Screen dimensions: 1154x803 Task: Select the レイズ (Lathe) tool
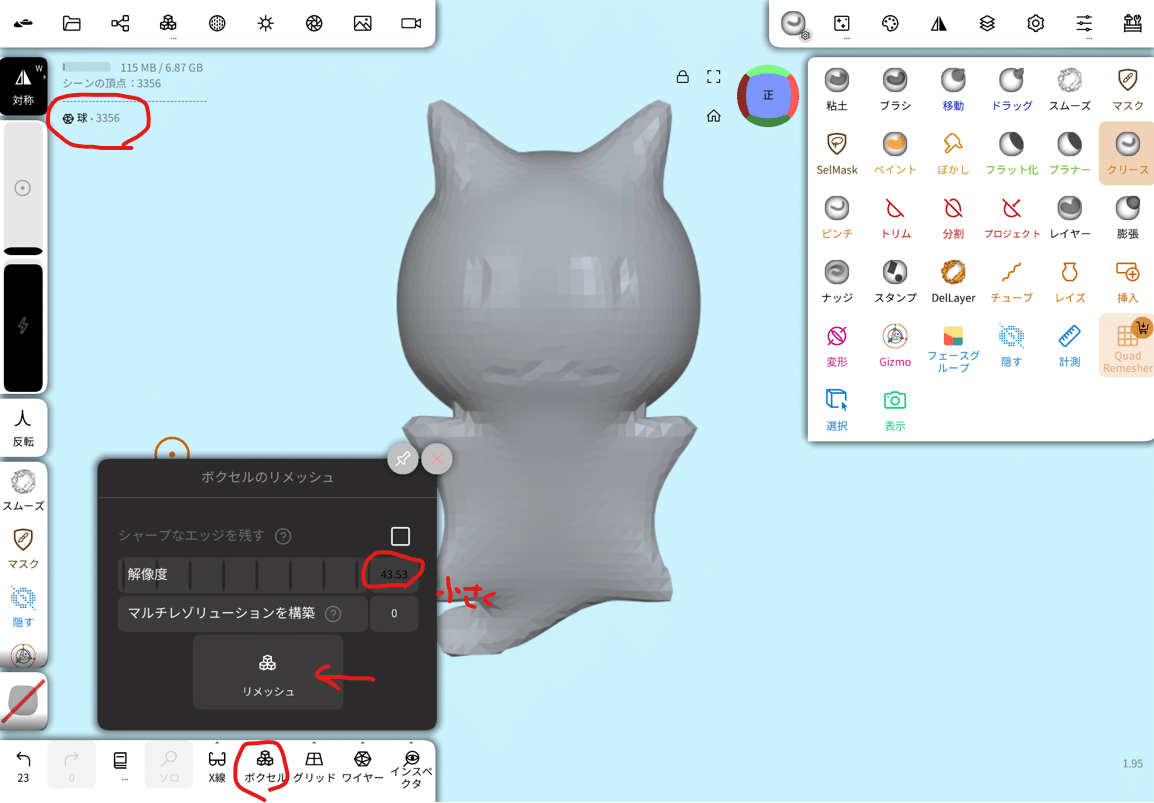[1069, 282]
